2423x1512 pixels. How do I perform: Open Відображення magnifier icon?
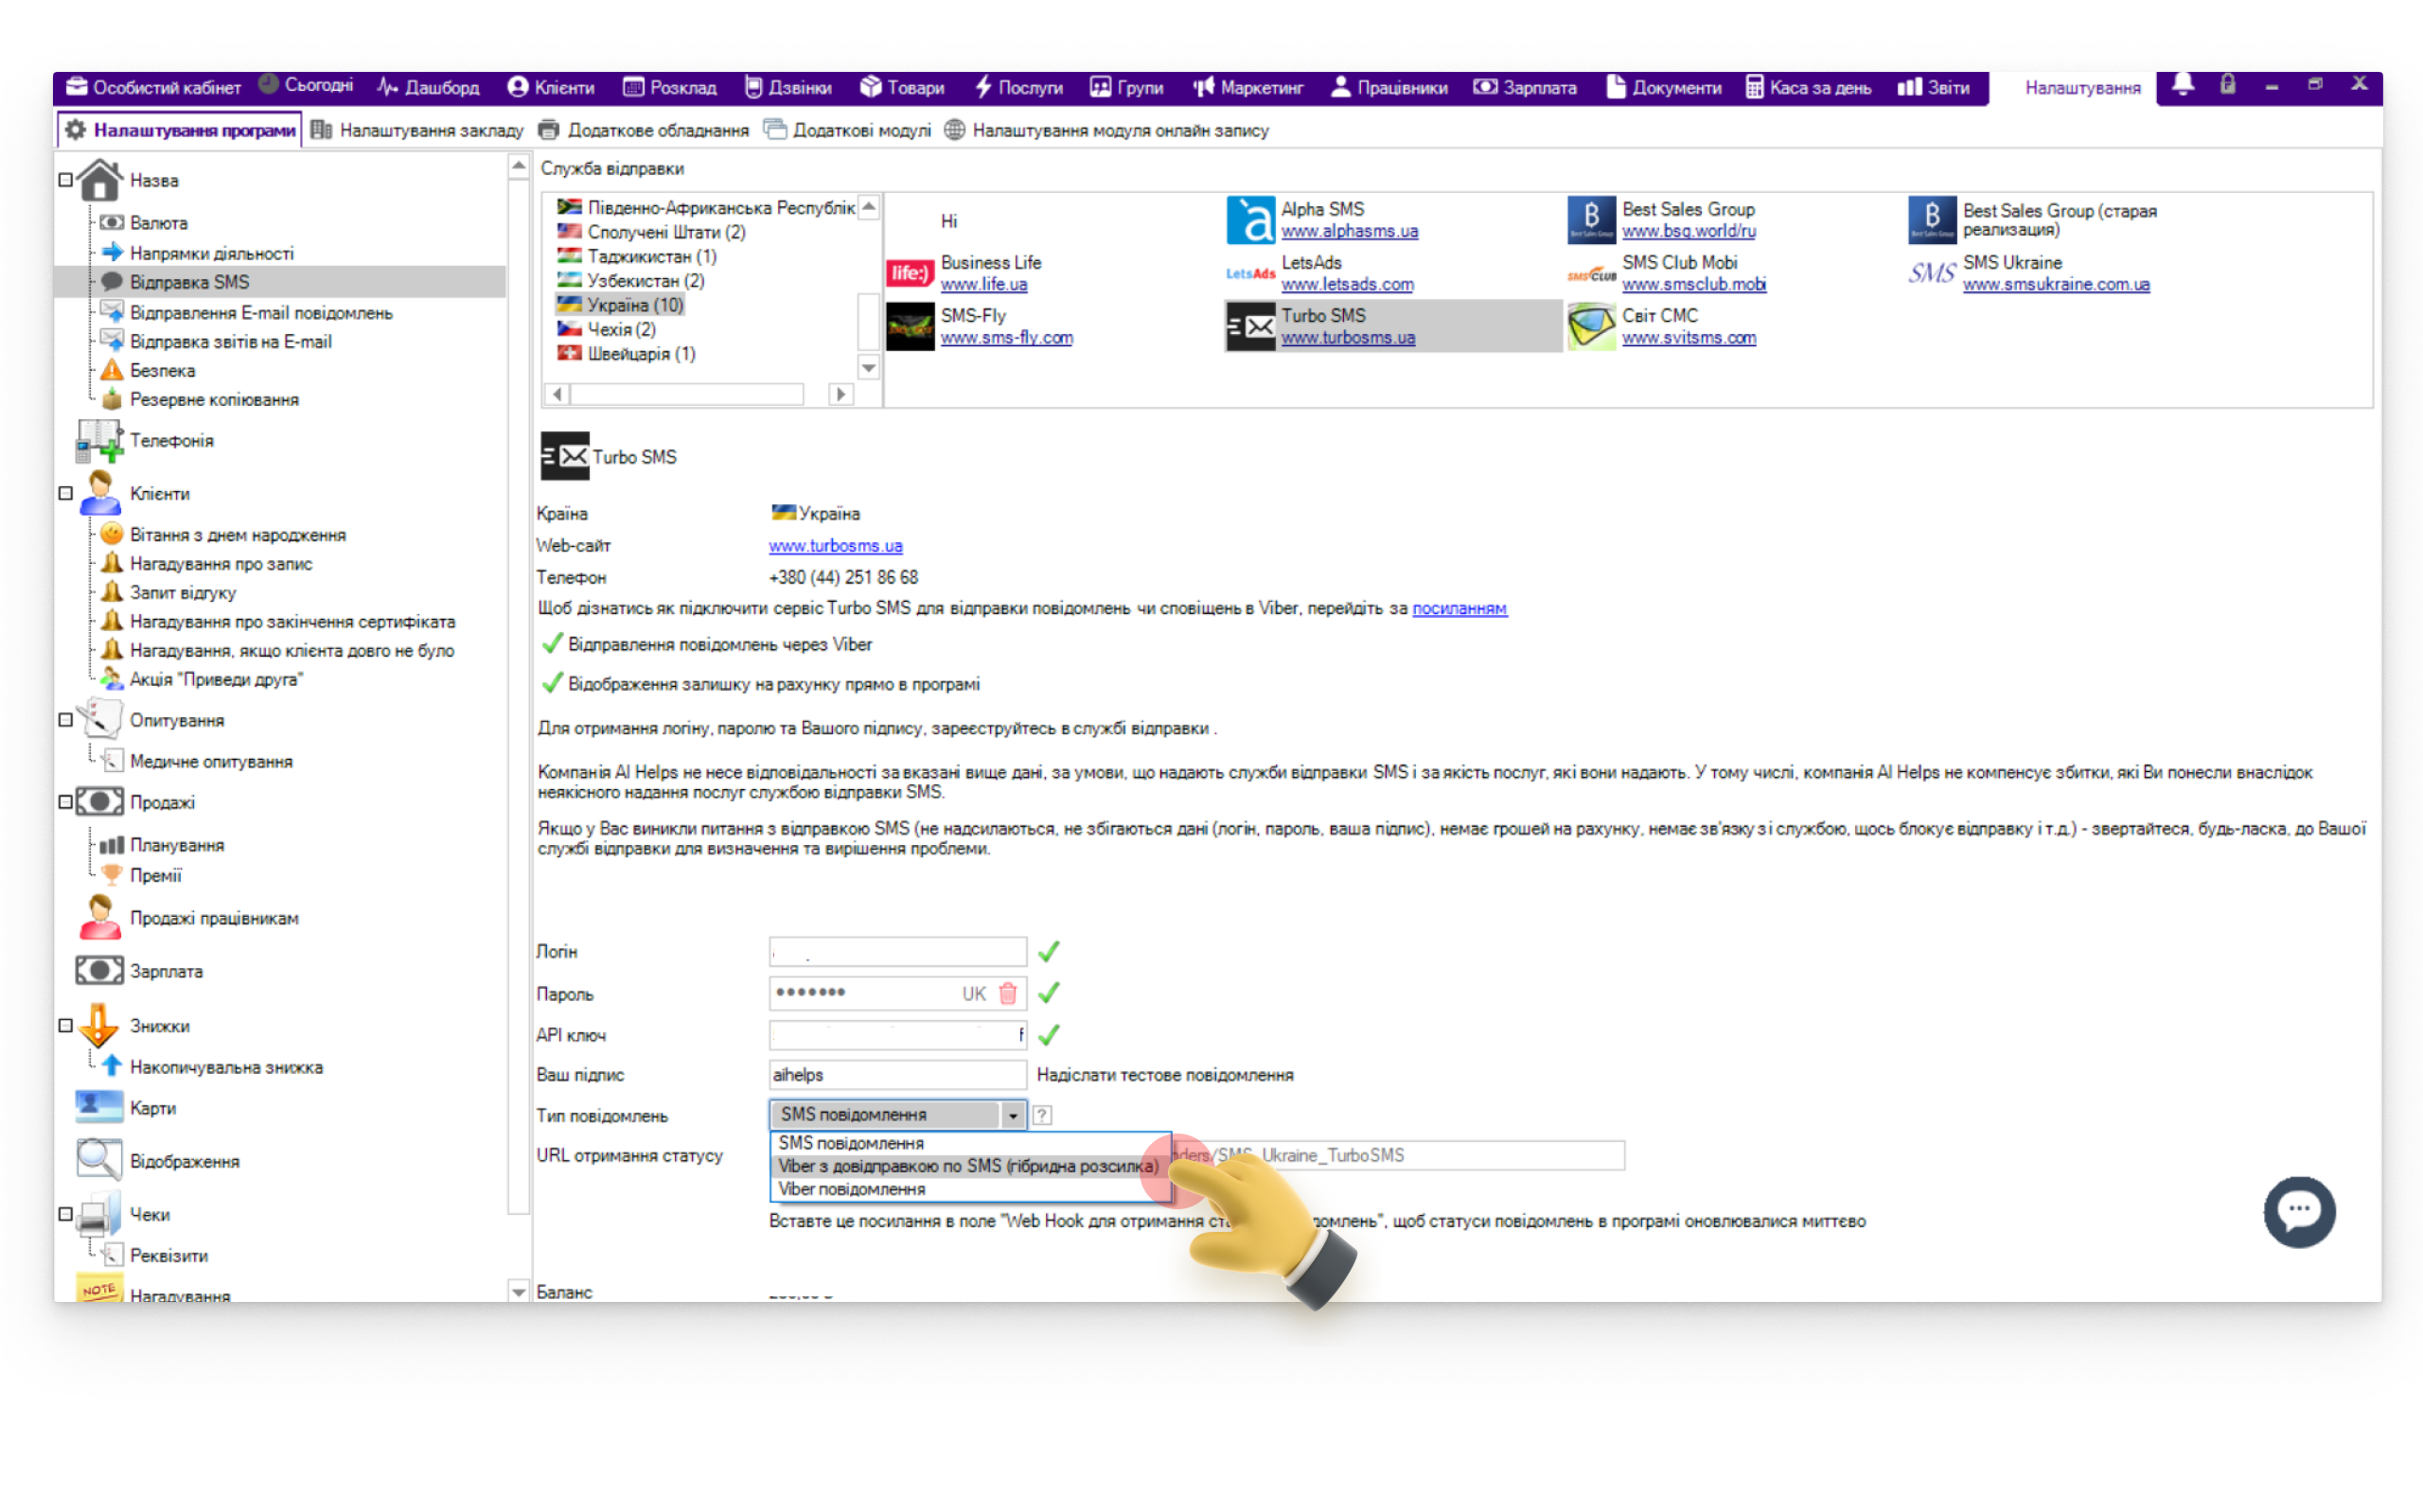click(100, 1161)
